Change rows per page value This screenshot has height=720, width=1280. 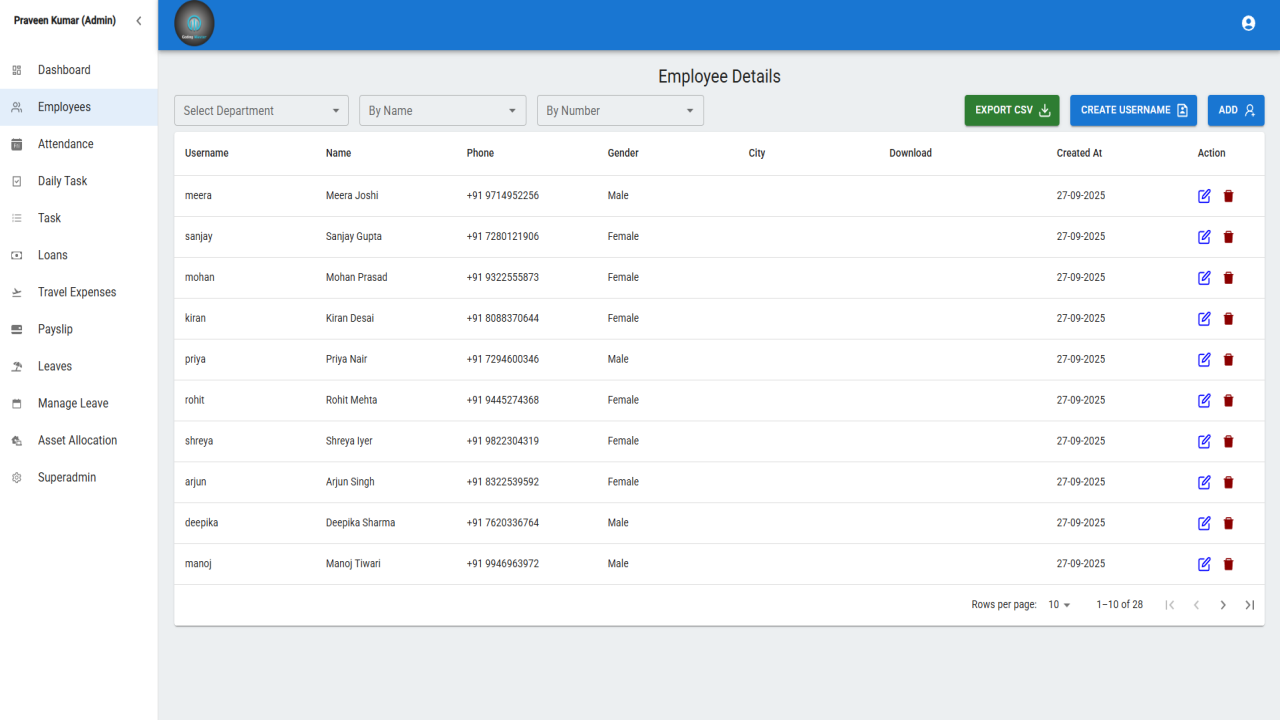(1059, 605)
